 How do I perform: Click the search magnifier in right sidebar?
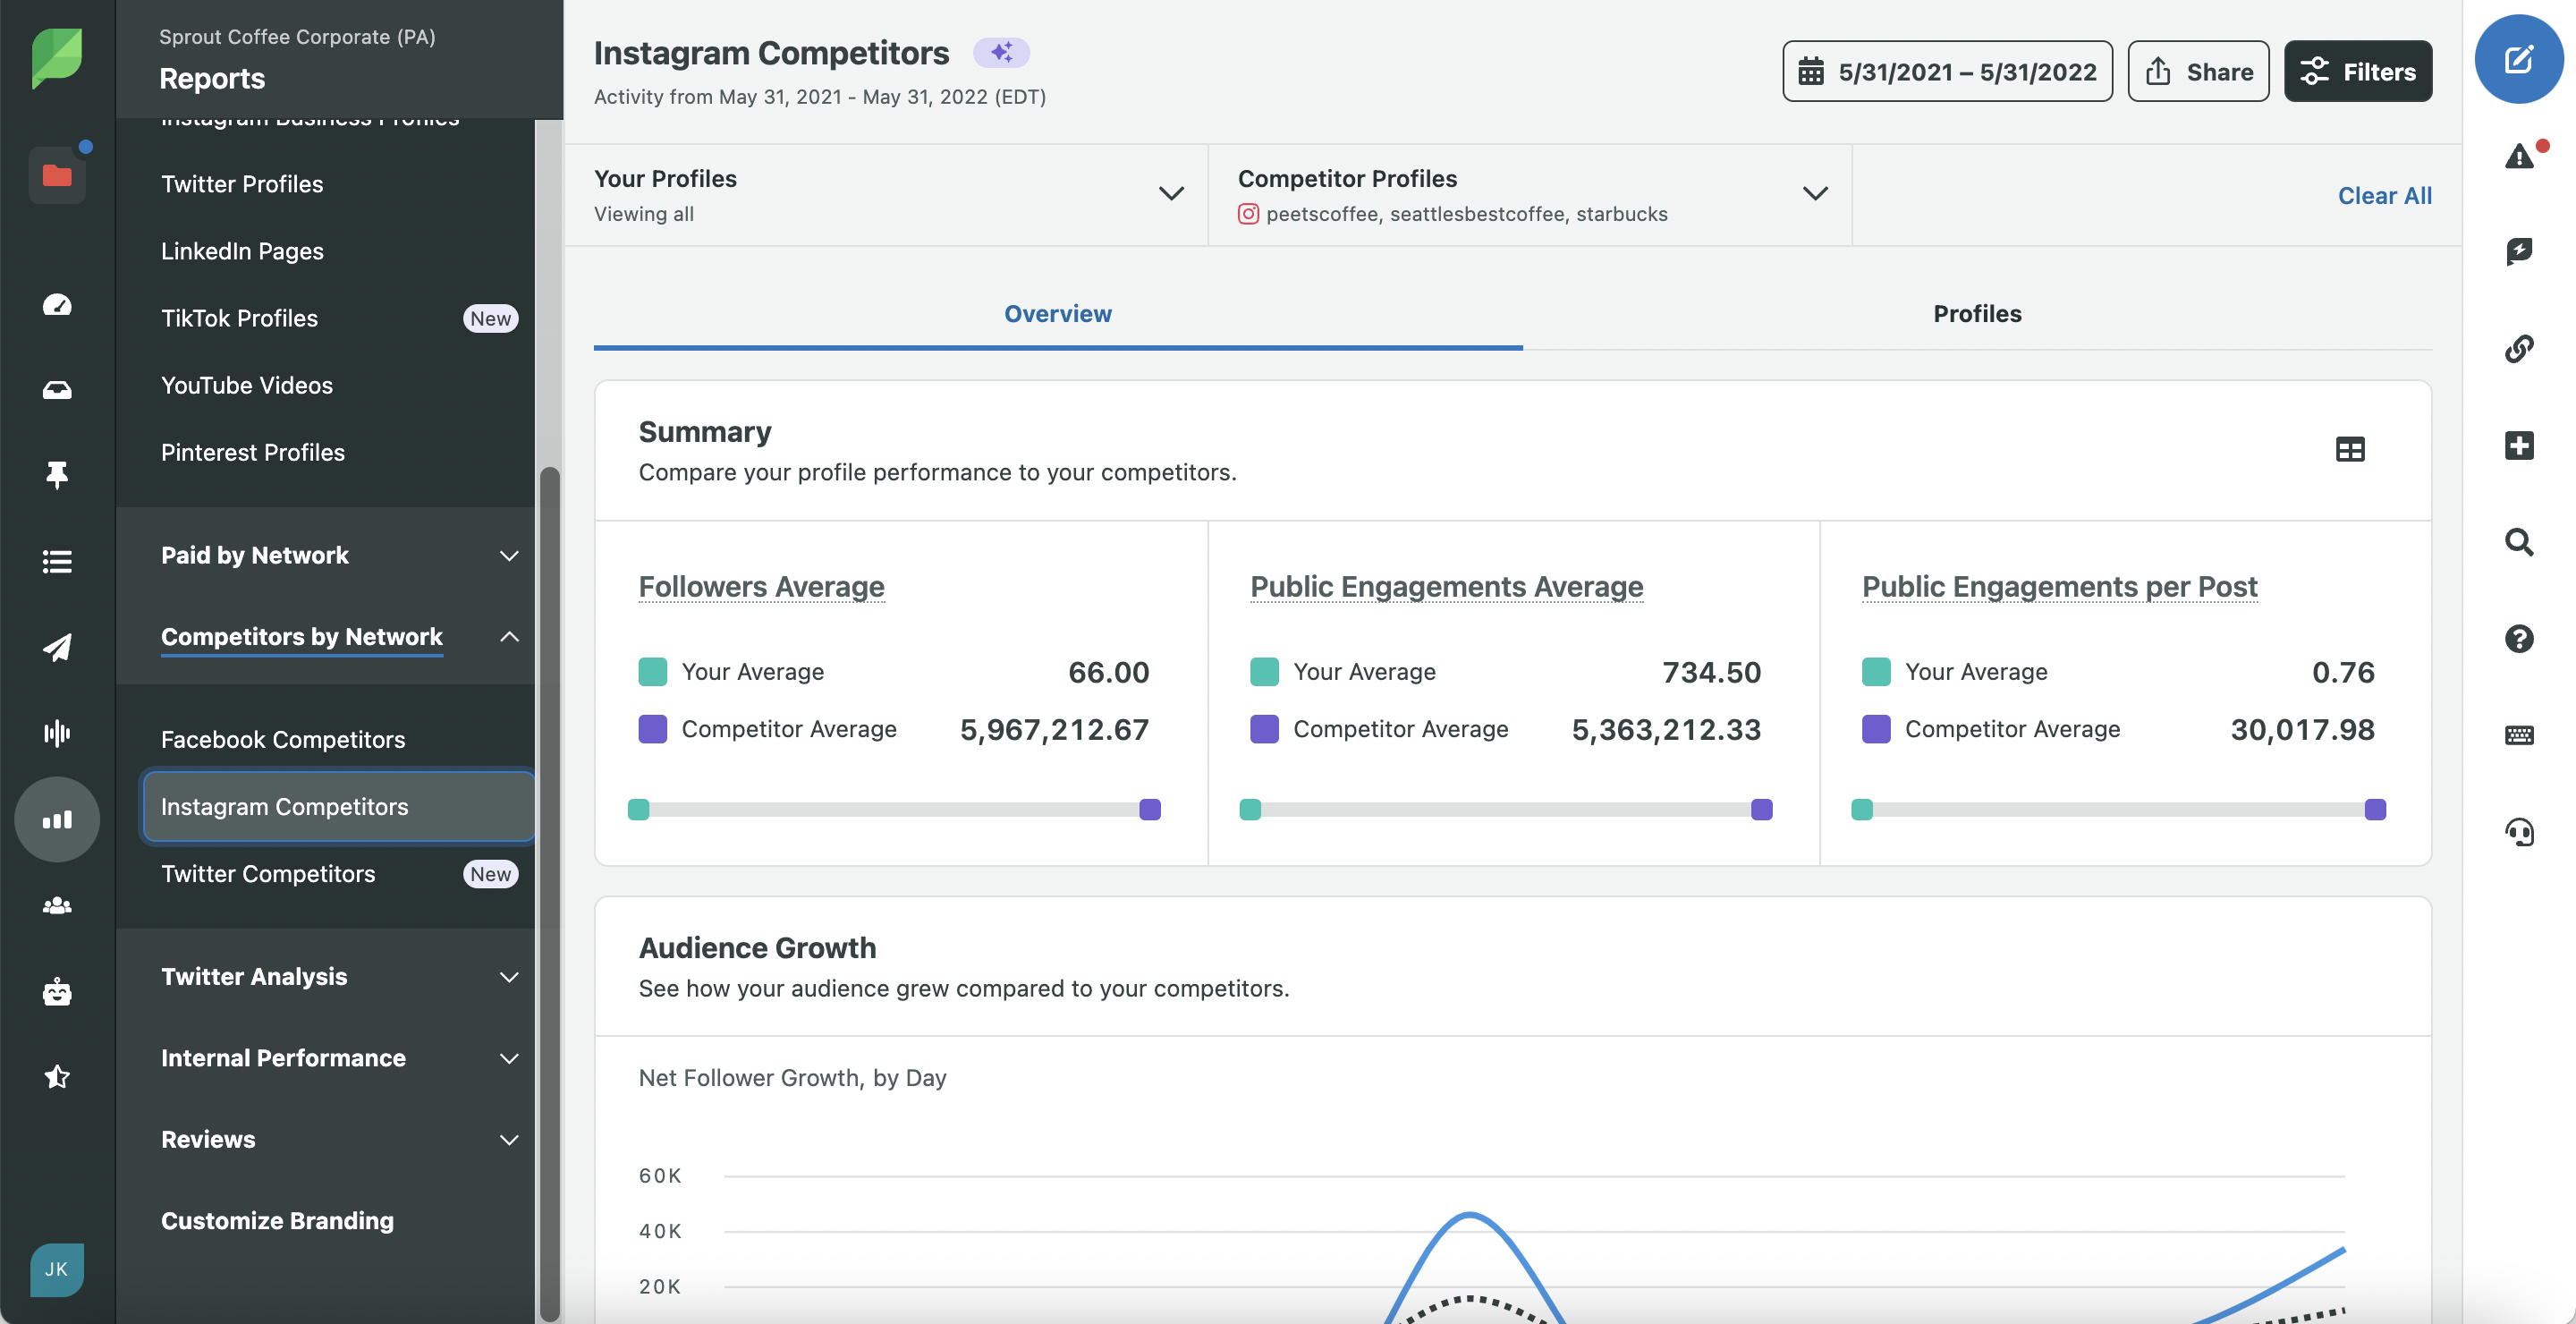[x=2518, y=542]
